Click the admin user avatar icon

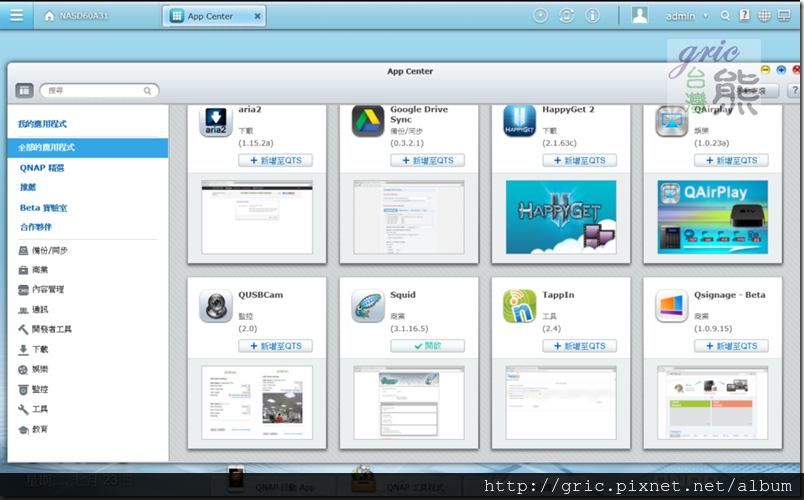click(639, 15)
